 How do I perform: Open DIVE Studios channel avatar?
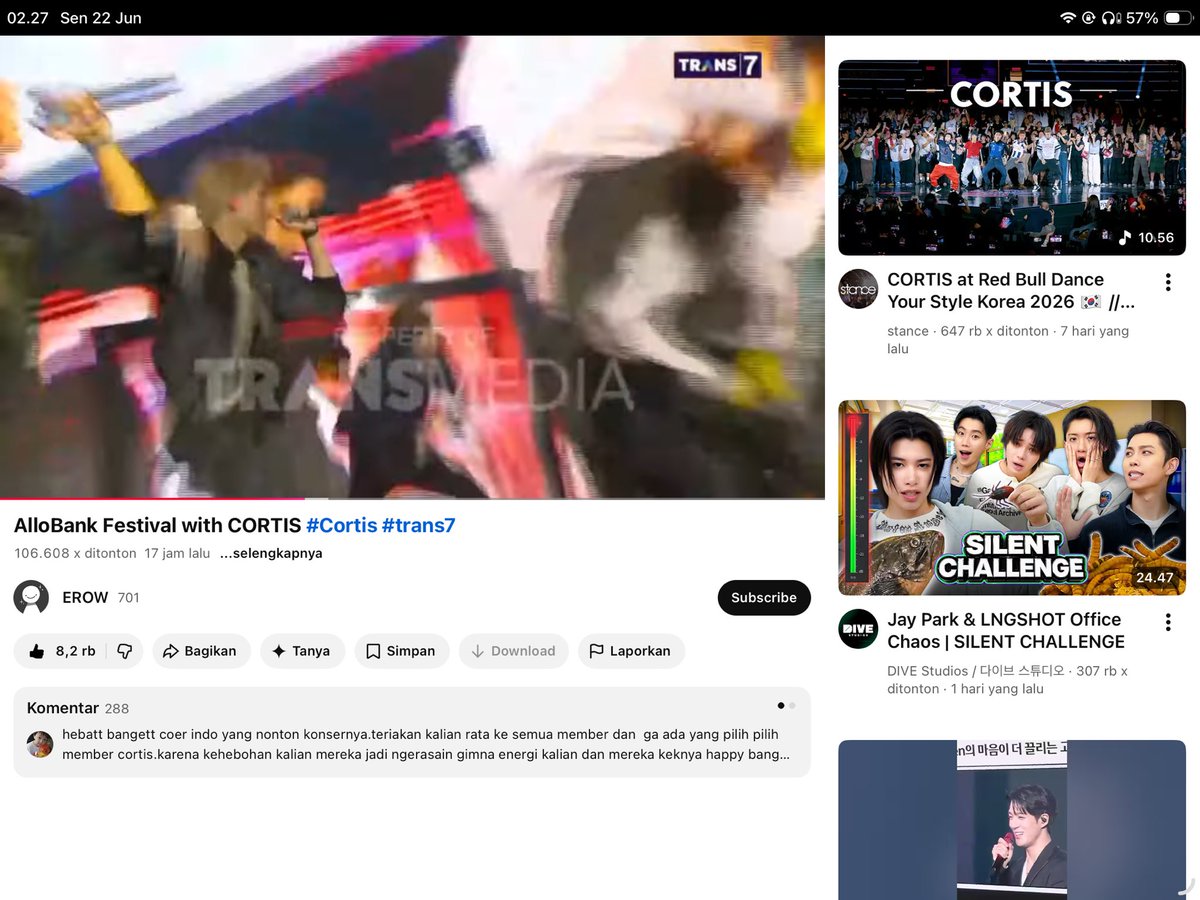coord(858,629)
